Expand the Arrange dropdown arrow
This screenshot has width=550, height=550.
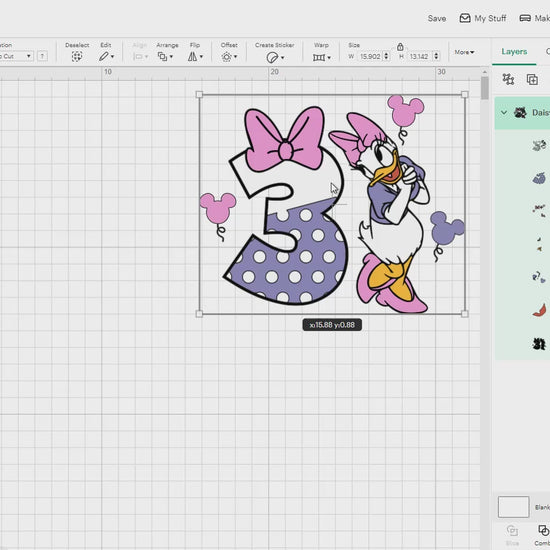[171, 56]
